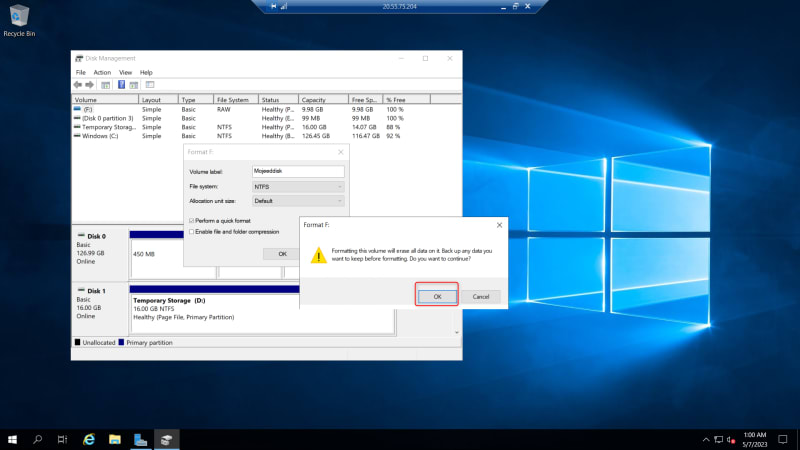Open the View menu

tap(125, 72)
